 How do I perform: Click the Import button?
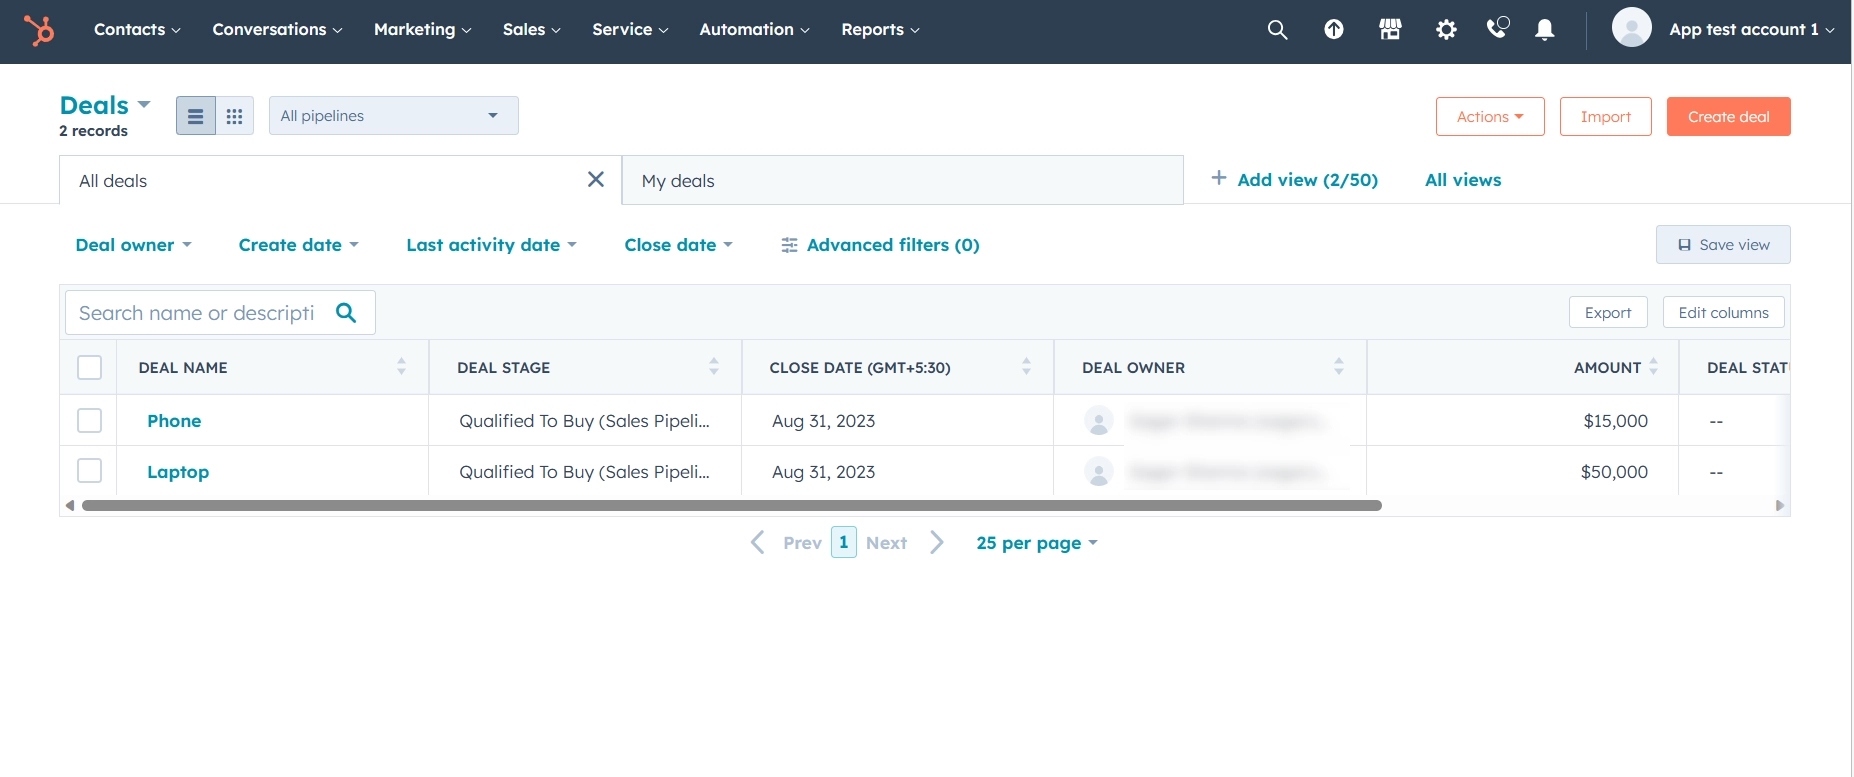pos(1605,117)
